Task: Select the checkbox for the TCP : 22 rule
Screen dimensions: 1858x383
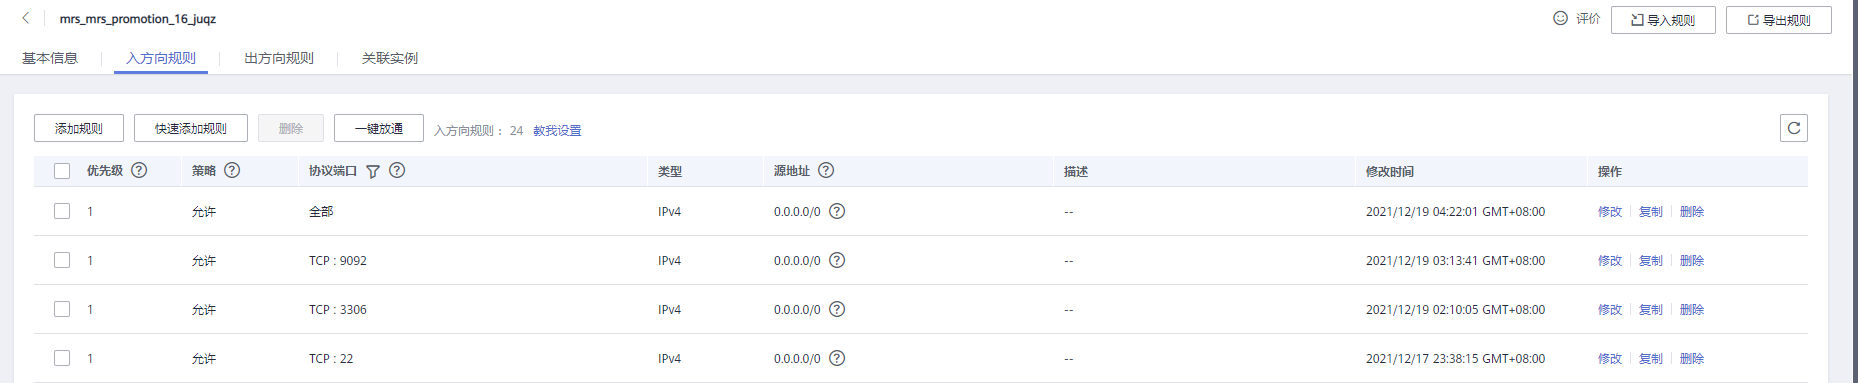Action: (x=62, y=358)
